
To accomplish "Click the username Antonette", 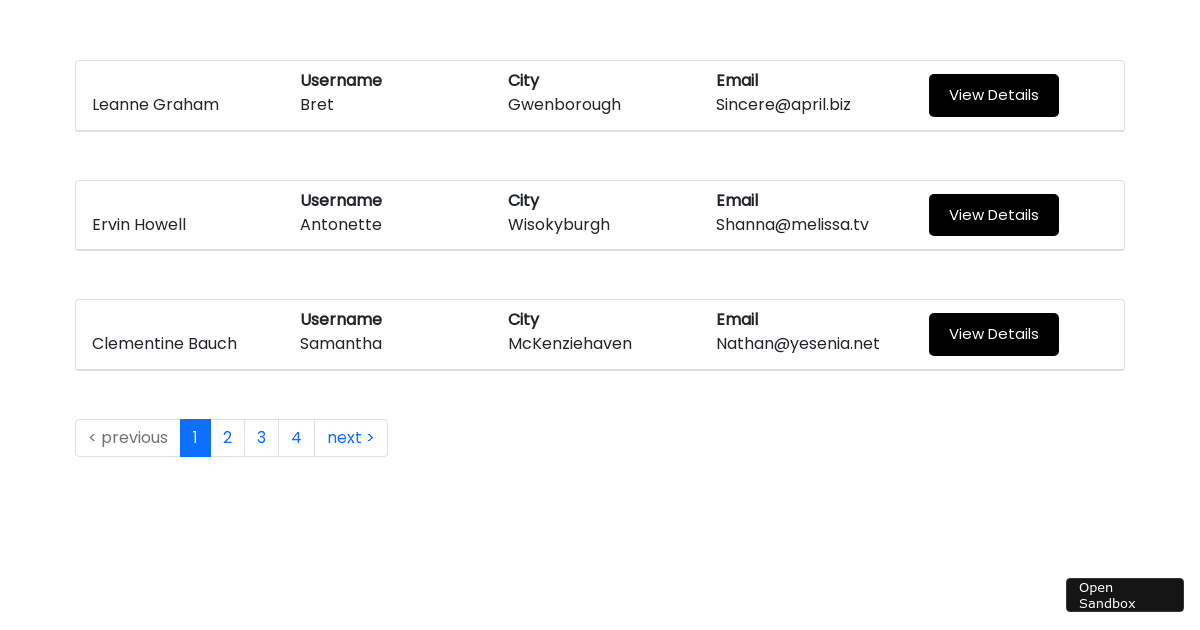I will tap(341, 225).
